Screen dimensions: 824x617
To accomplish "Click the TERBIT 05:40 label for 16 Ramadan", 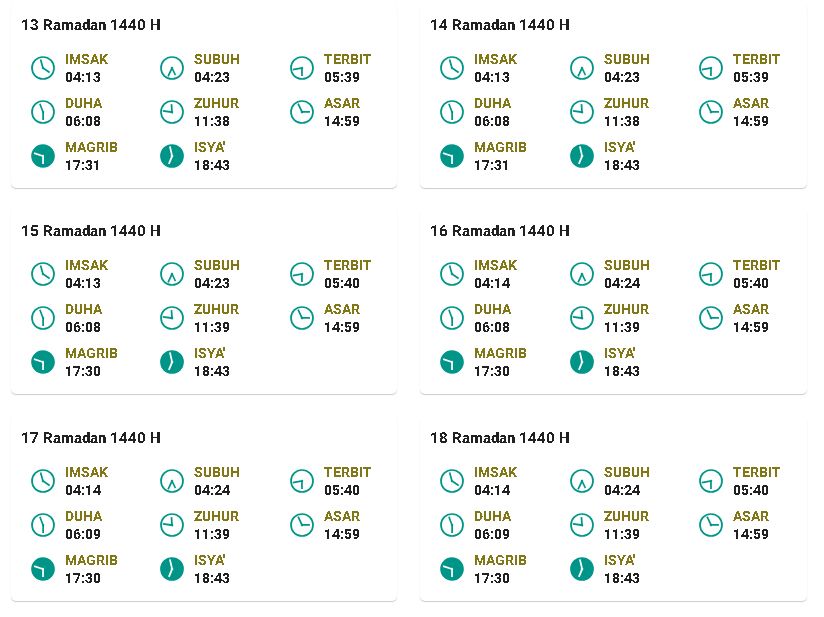I will click(756, 274).
